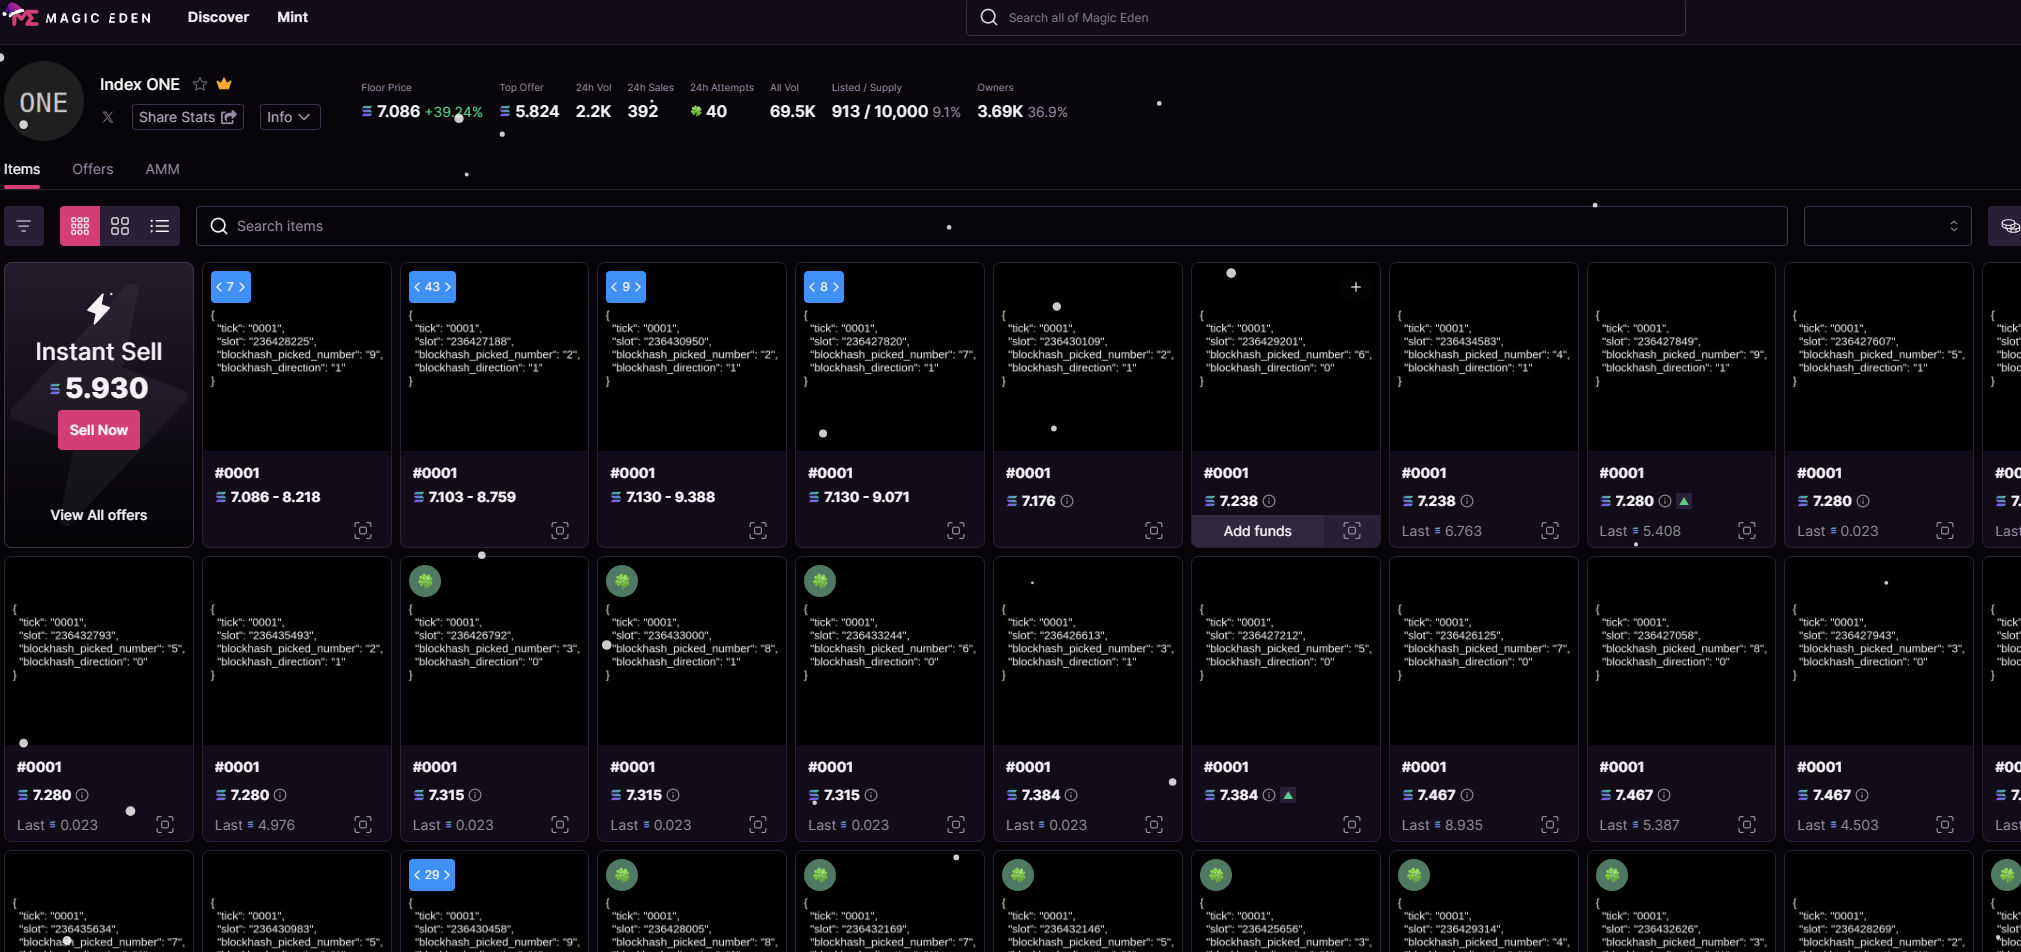This screenshot has width=2021, height=952.
Task: Click the Index ONE collection avatar
Action: (x=44, y=102)
